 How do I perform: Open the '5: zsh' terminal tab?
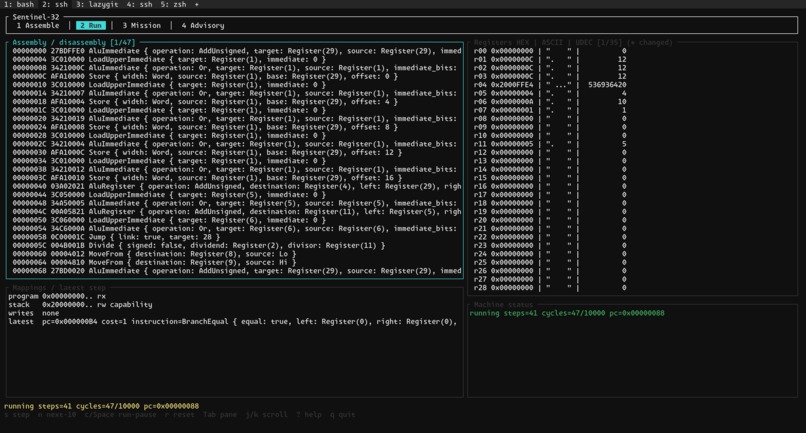pyautogui.click(x=173, y=4)
